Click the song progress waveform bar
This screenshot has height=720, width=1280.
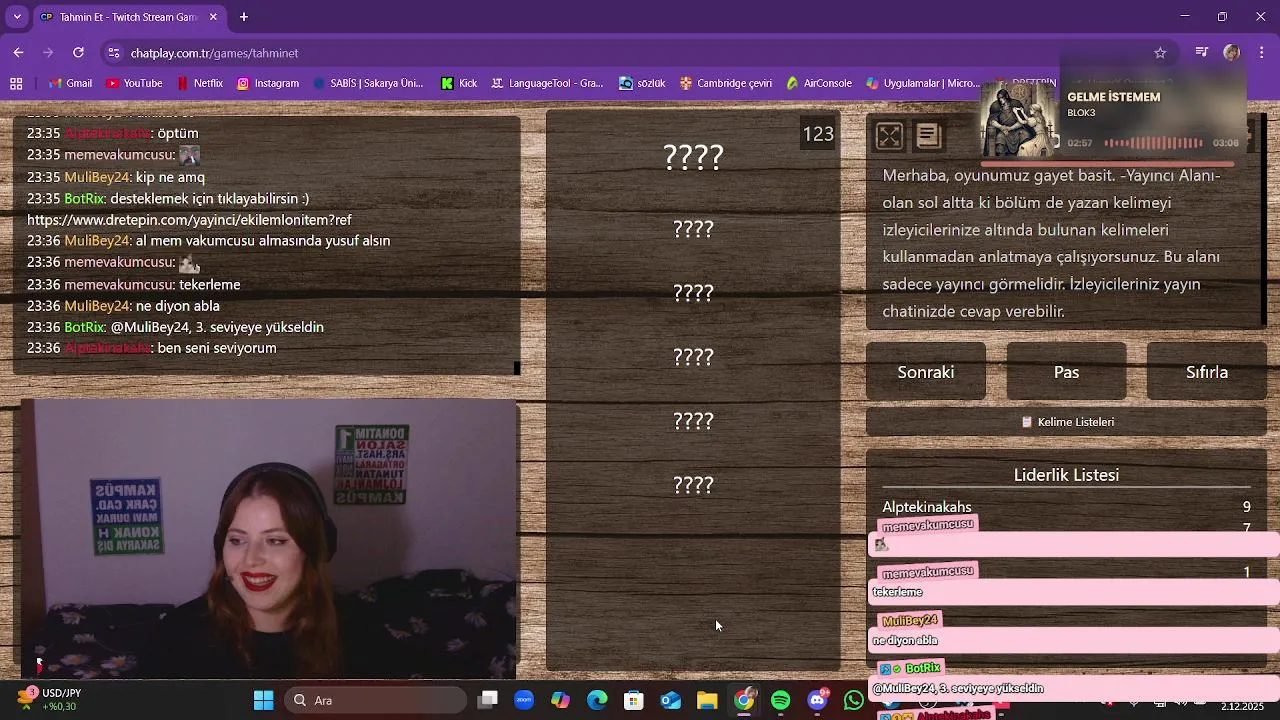1153,143
